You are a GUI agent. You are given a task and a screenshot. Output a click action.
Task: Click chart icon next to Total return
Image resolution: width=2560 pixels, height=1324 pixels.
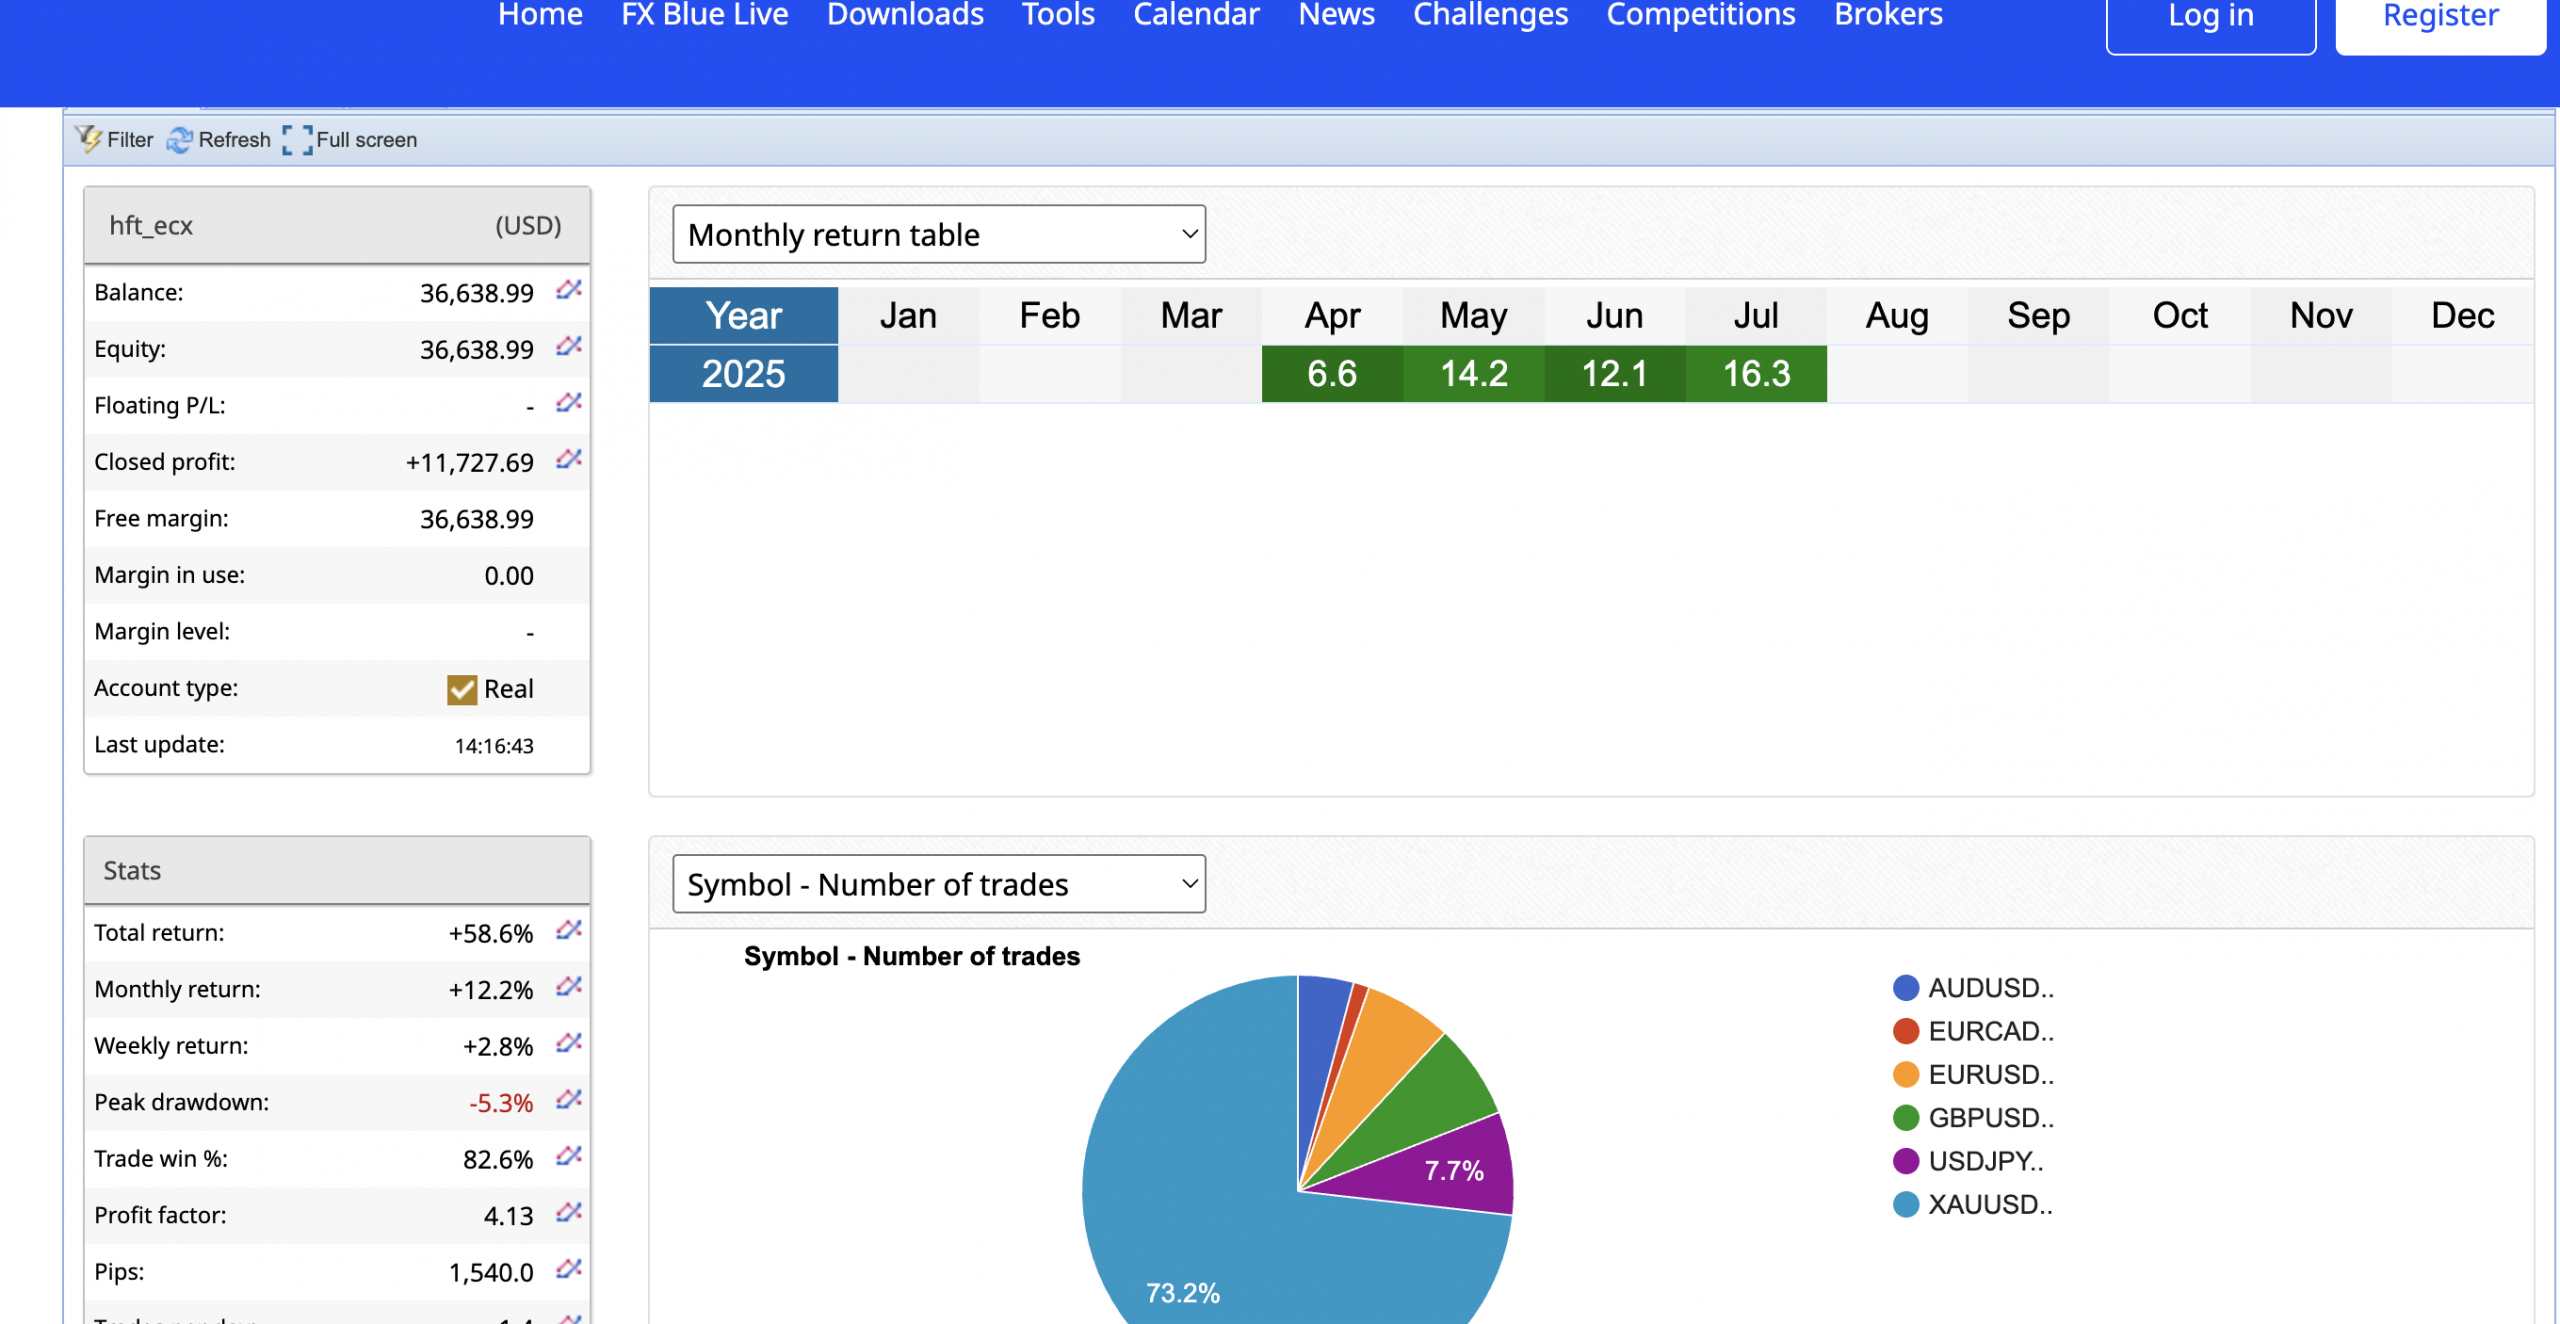pyautogui.click(x=569, y=930)
